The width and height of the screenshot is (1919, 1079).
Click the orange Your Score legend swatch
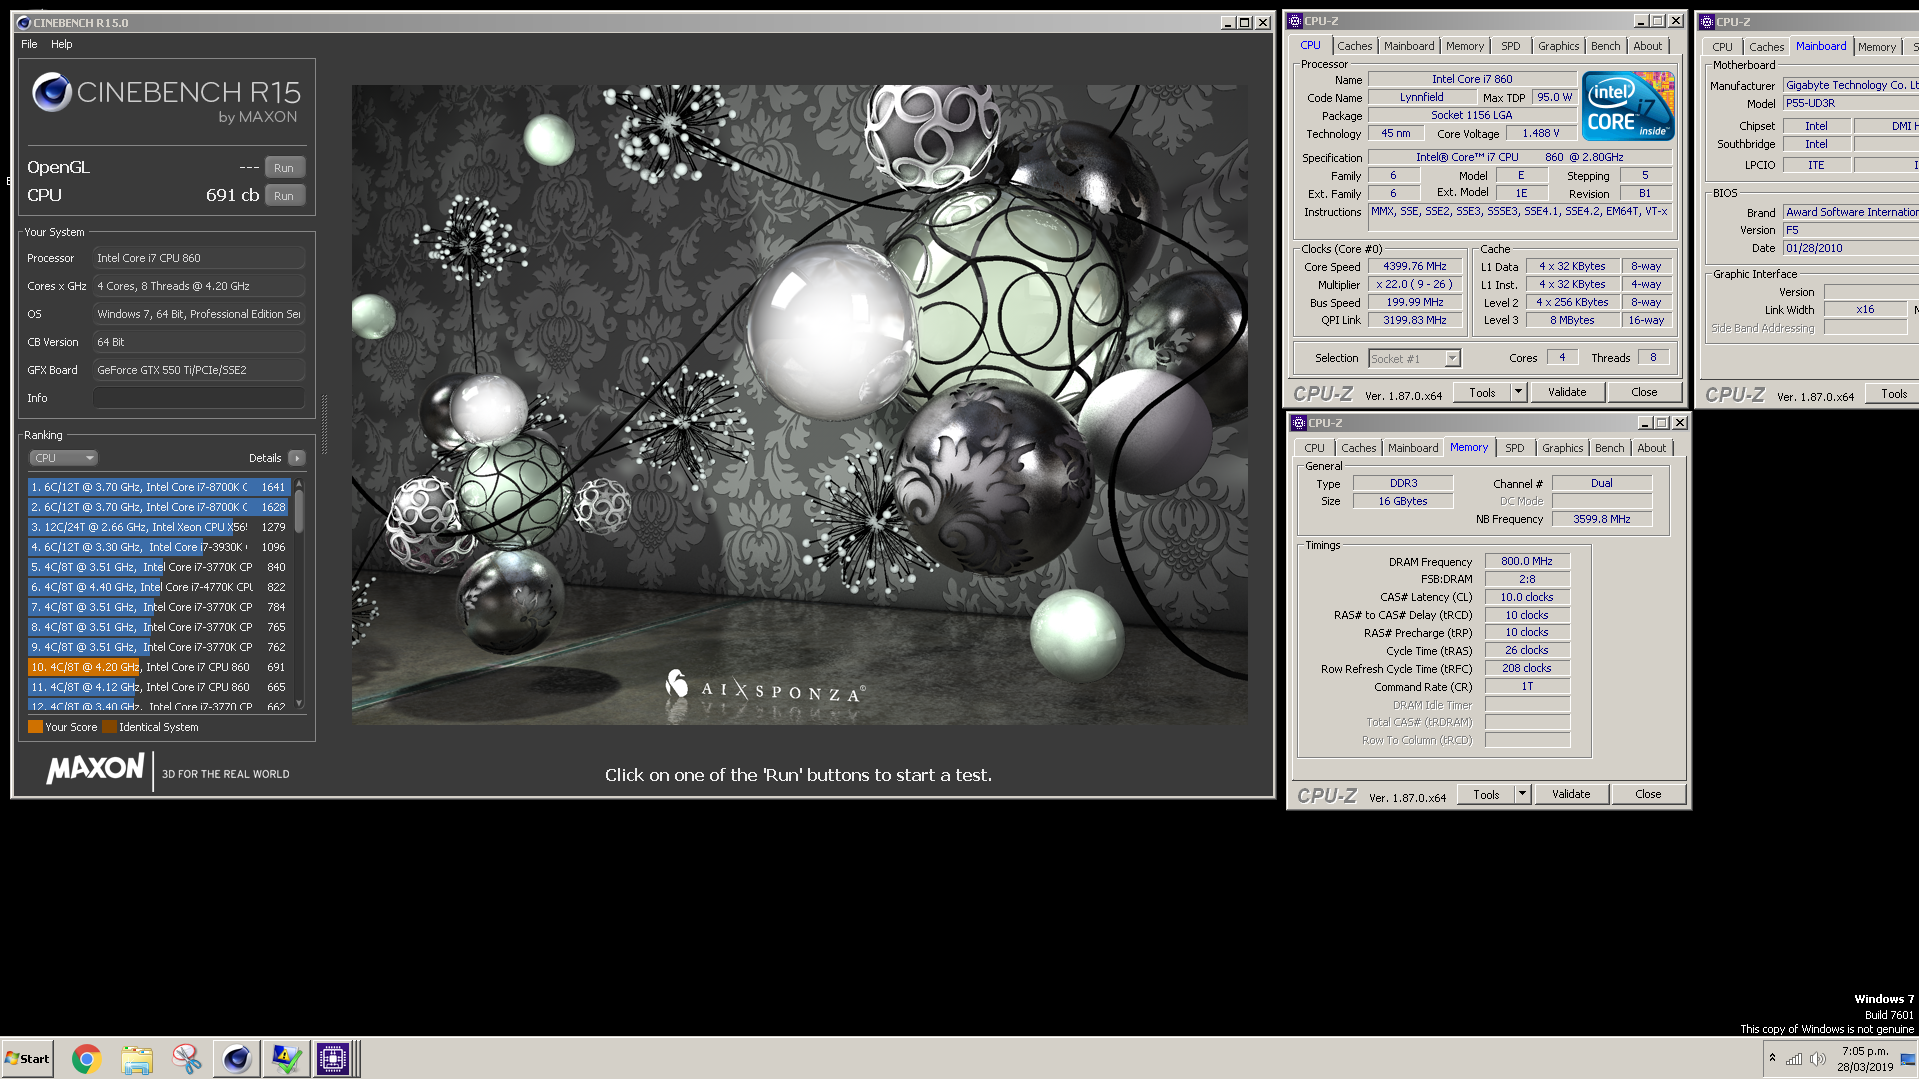(x=35, y=727)
